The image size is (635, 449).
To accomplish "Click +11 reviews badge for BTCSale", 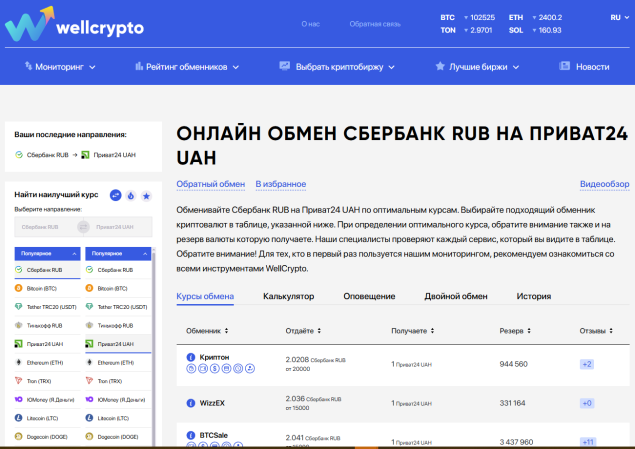I will tap(588, 442).
